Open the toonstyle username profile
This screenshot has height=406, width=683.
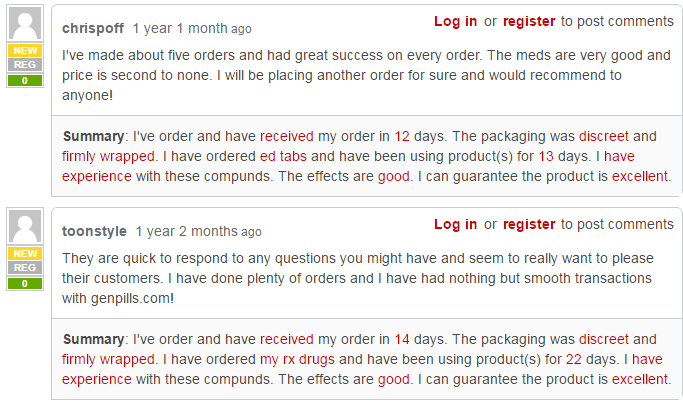pos(94,231)
